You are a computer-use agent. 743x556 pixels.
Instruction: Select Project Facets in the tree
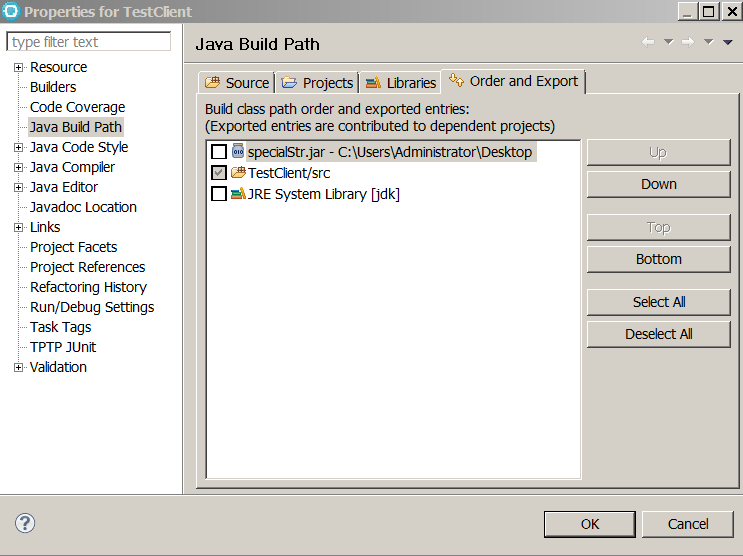[x=73, y=247]
